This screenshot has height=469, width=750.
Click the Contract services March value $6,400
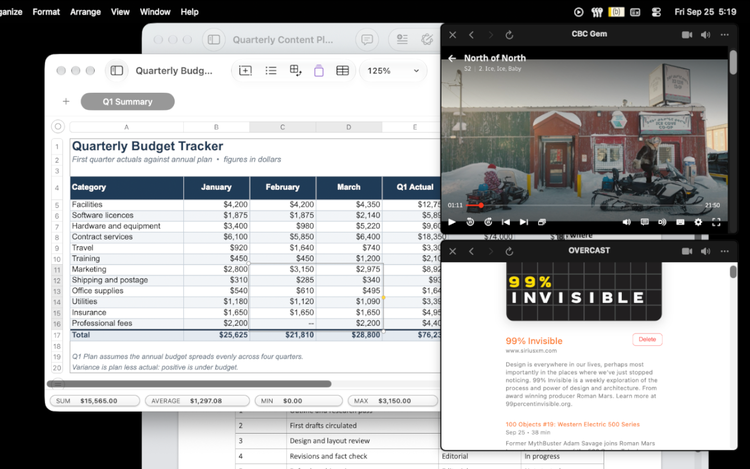click(349, 237)
